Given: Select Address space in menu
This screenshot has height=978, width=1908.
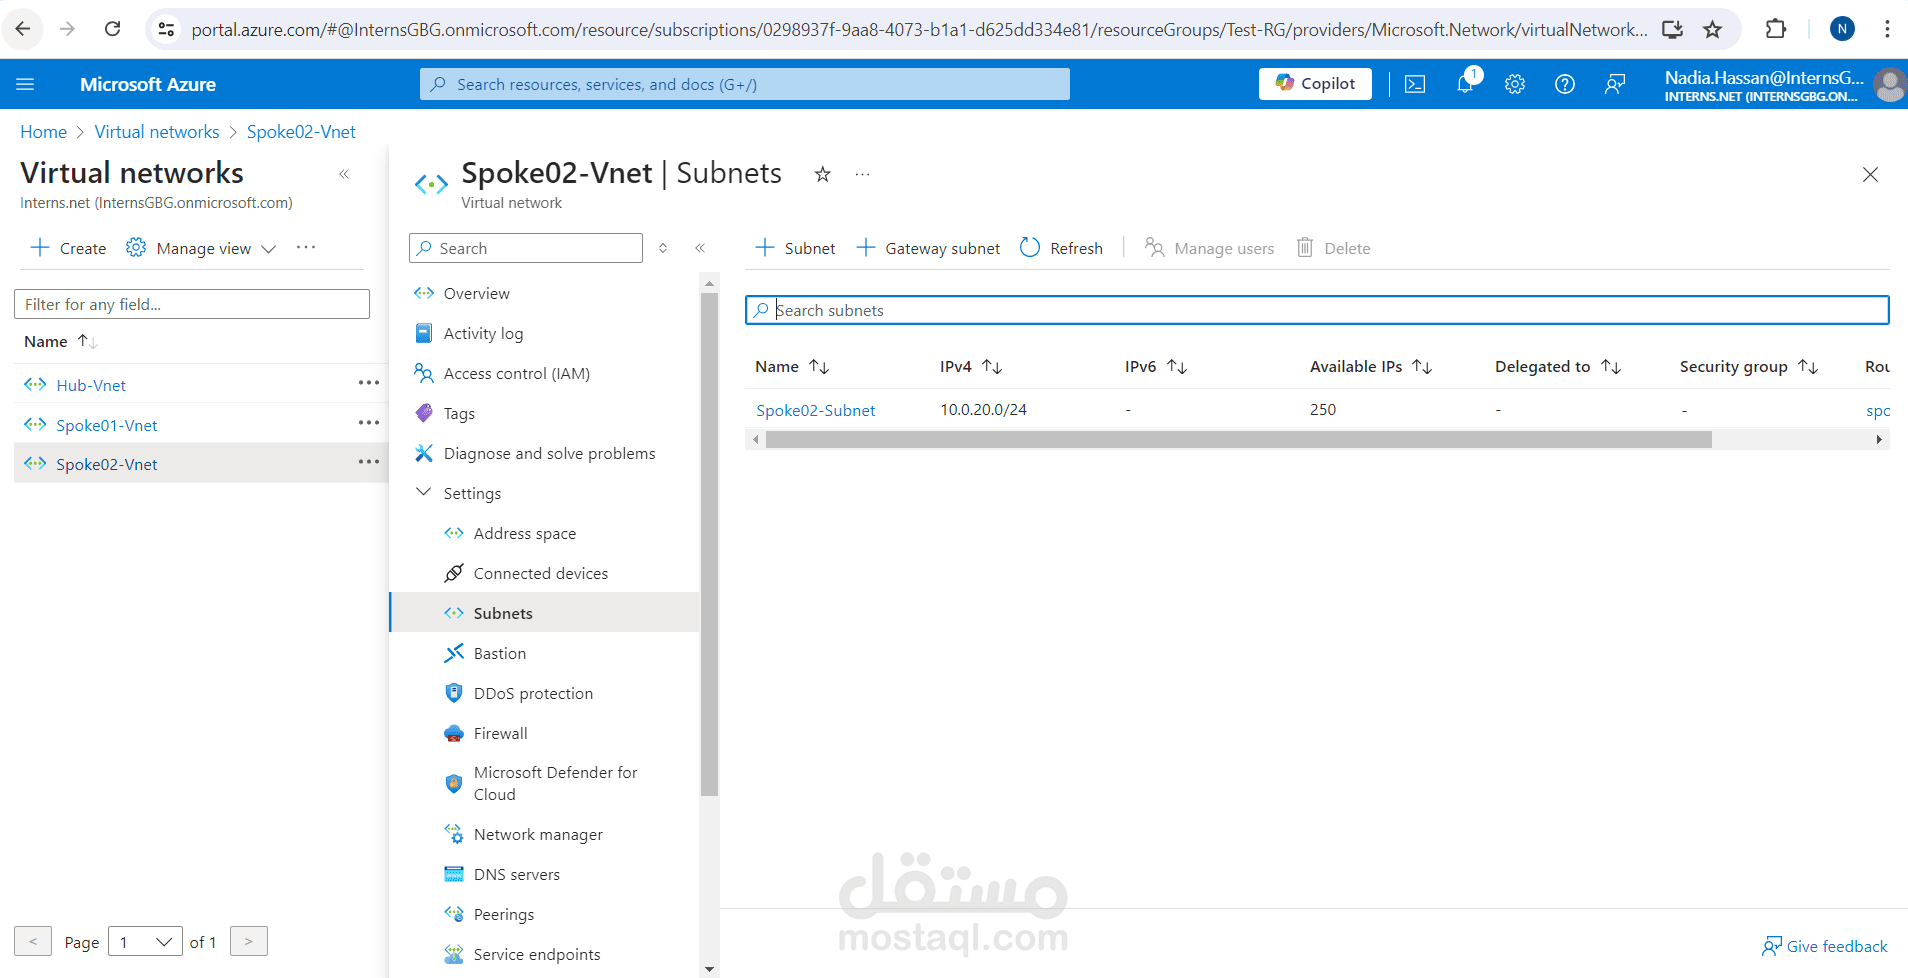Looking at the screenshot, I should coord(524,534).
